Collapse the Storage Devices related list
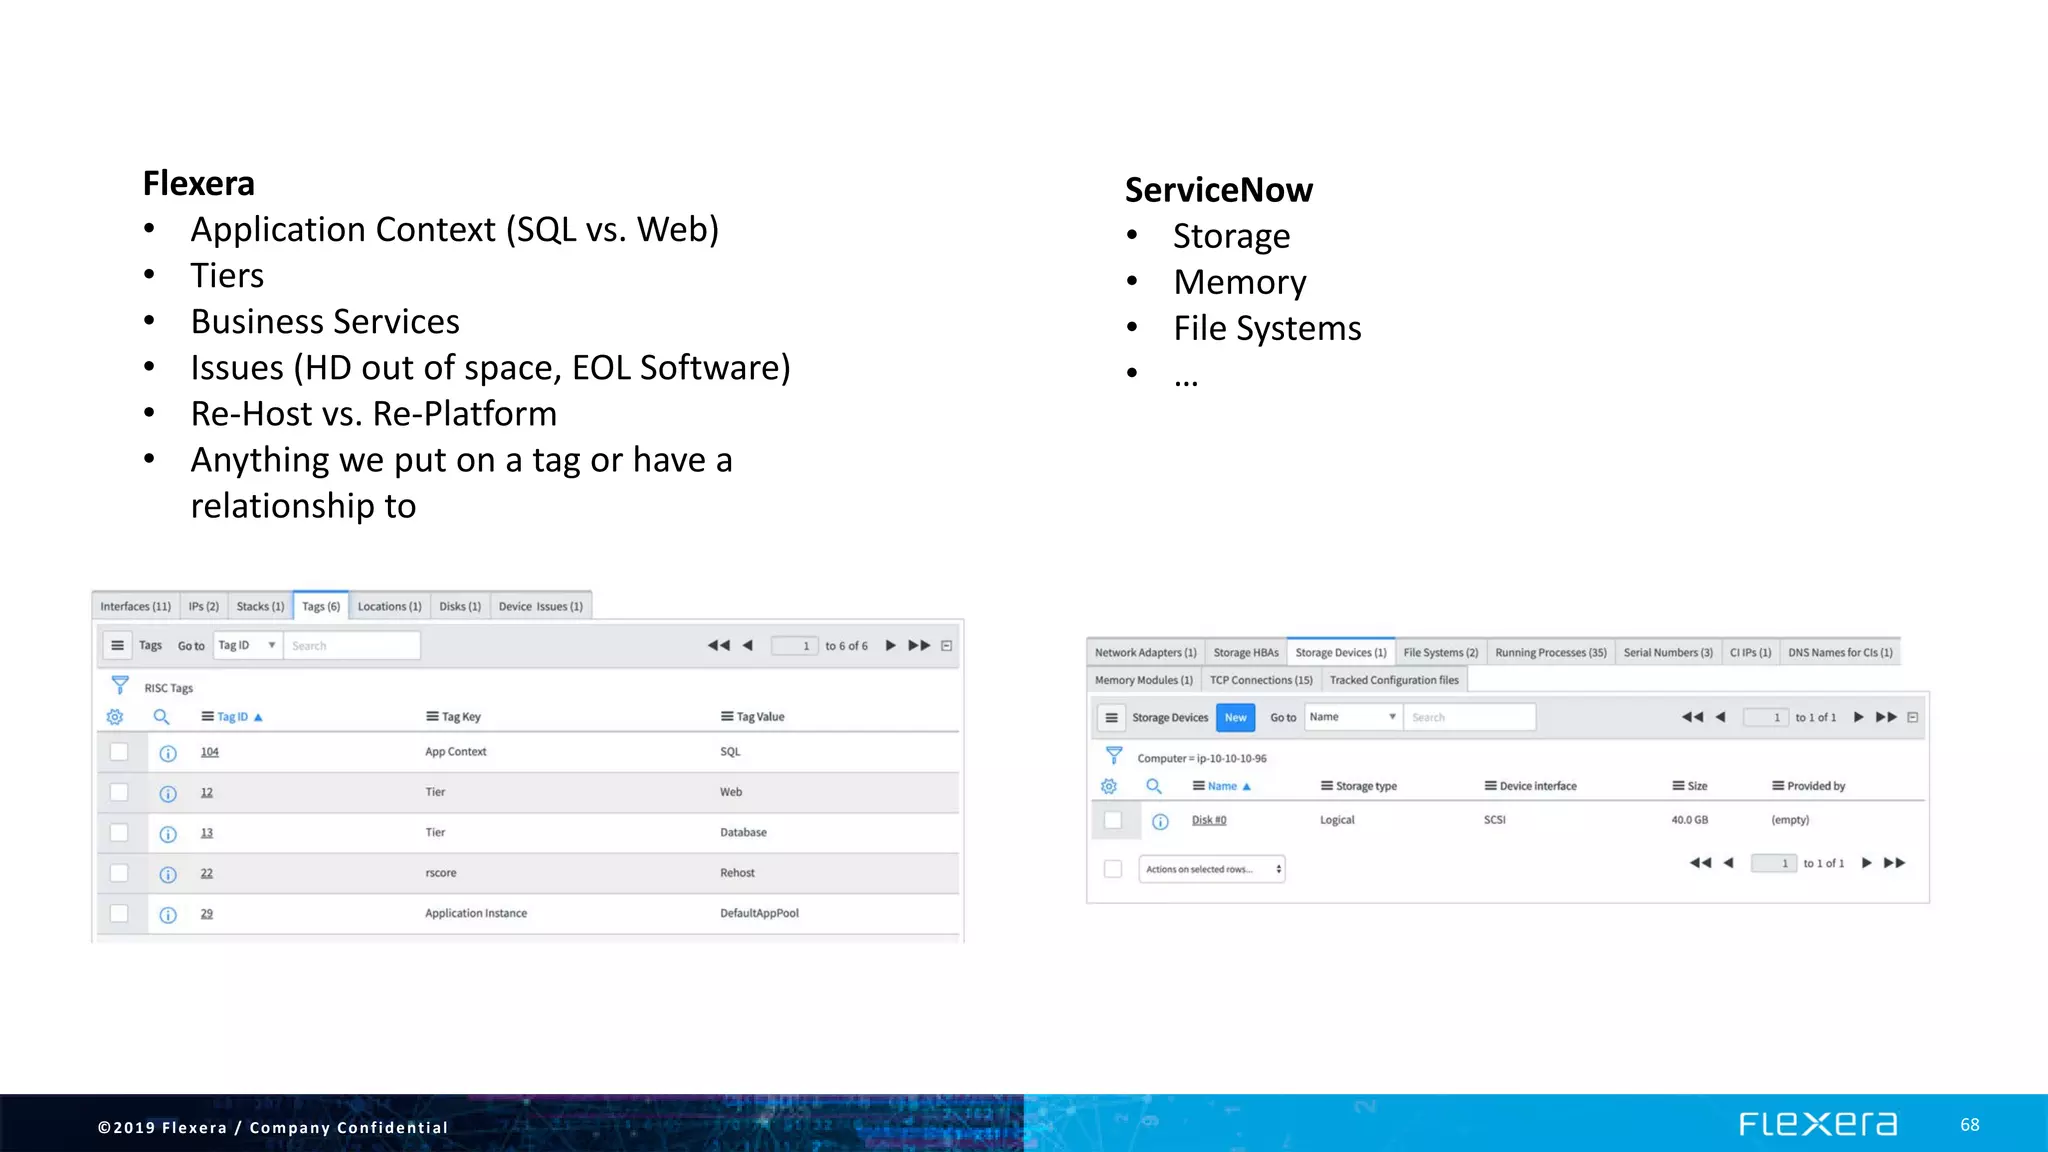The height and width of the screenshot is (1152, 2048). pyautogui.click(x=1912, y=717)
